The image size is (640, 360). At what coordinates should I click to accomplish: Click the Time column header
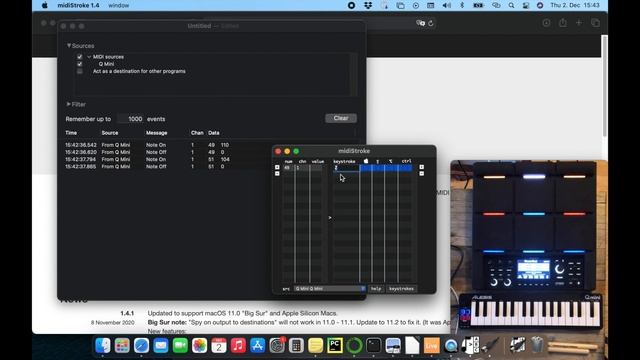[x=71, y=133]
